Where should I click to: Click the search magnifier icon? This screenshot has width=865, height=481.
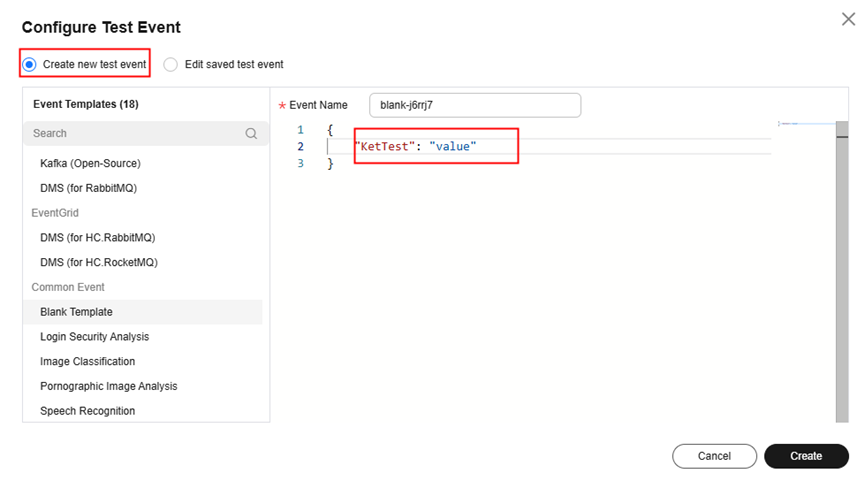[x=251, y=133]
